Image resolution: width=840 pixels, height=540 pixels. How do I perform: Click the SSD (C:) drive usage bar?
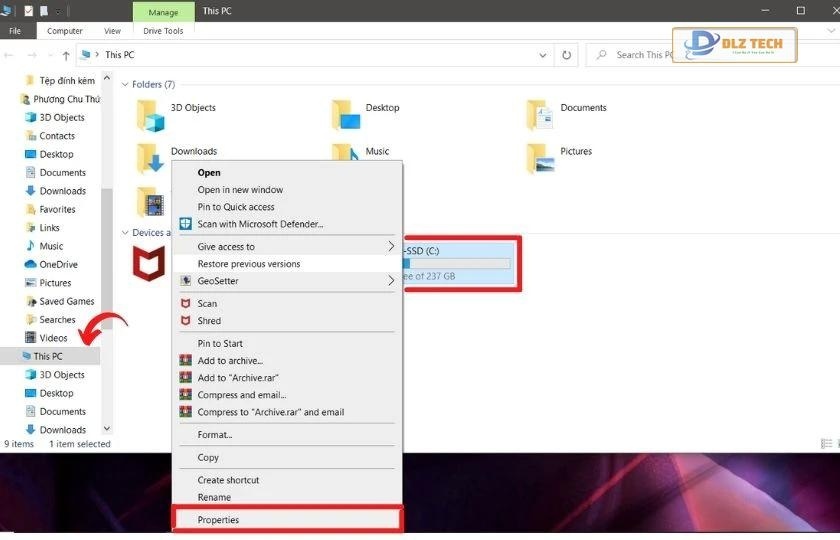456,264
